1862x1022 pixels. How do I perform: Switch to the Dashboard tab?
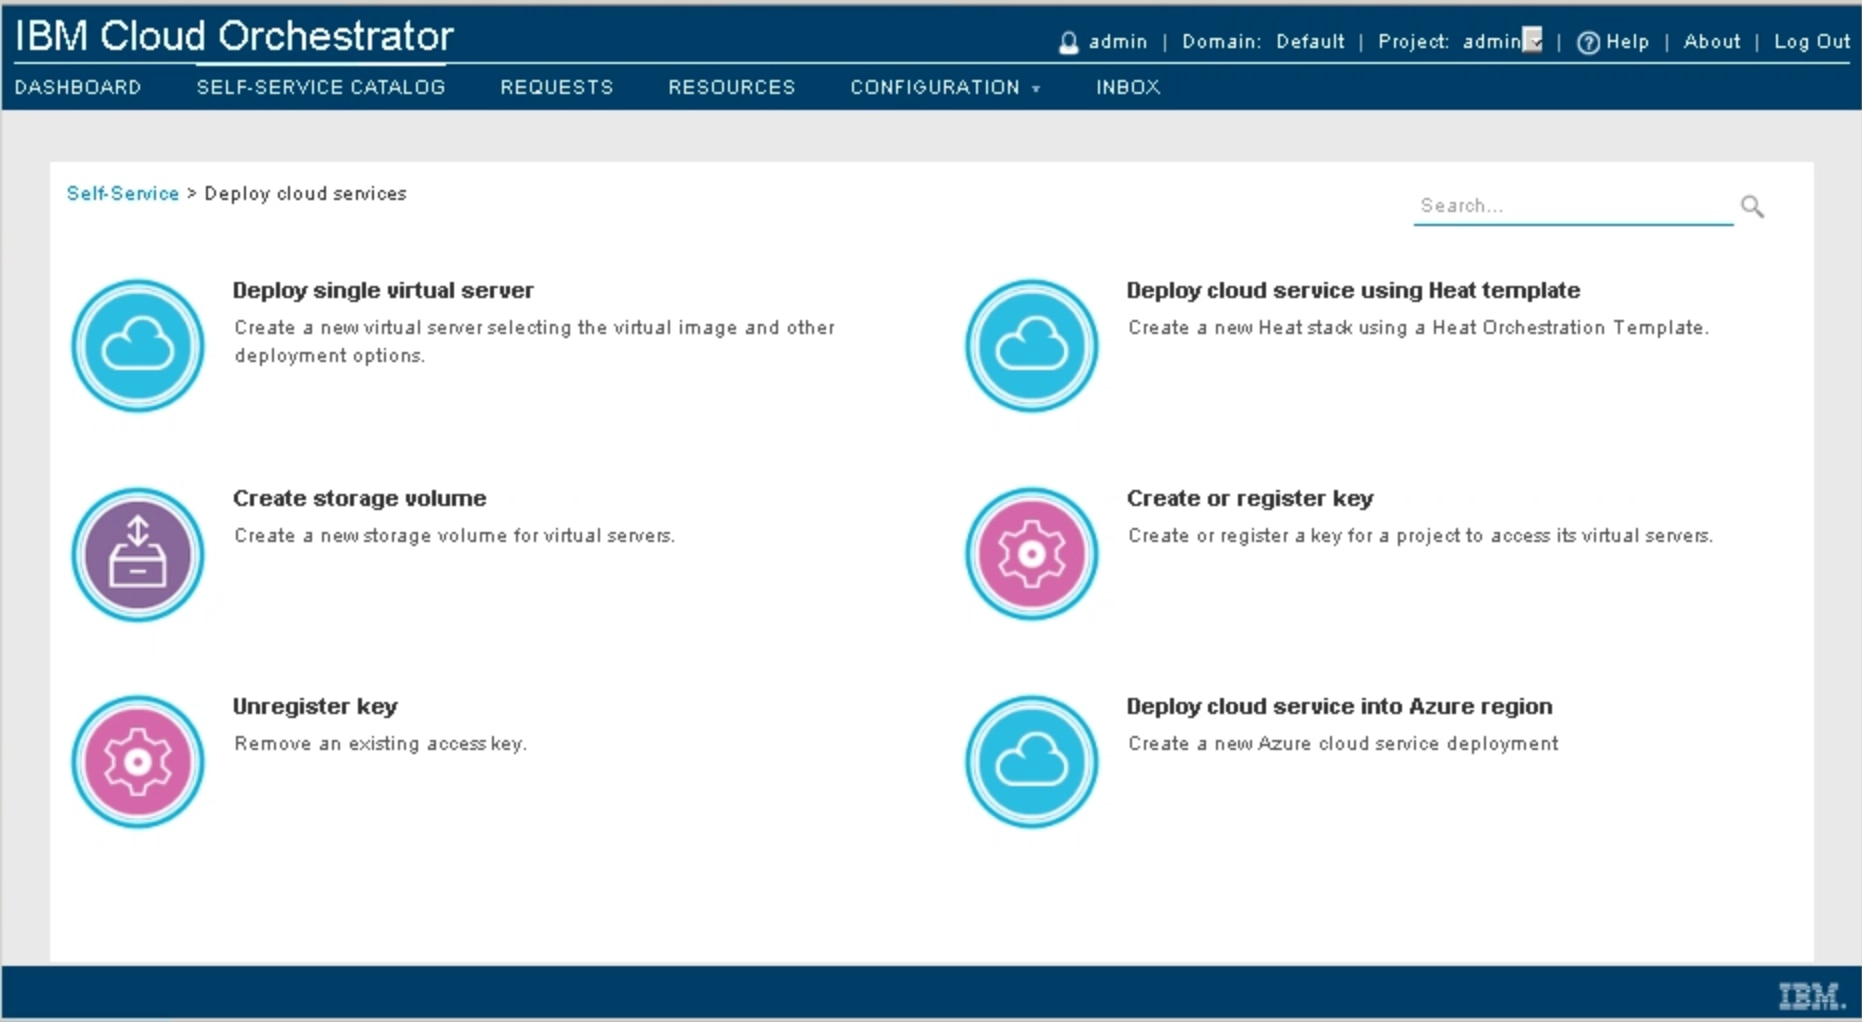79,88
